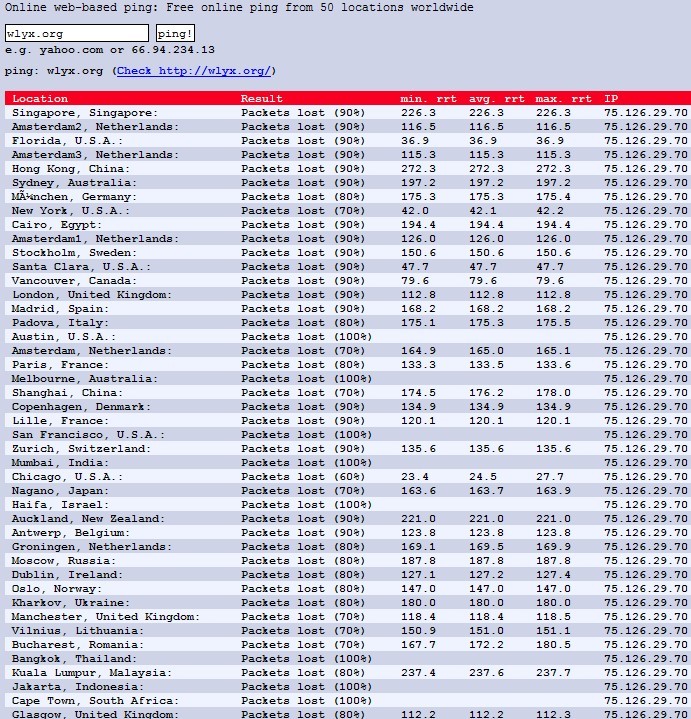Click the Haifa, Israel location text
The width and height of the screenshot is (691, 719).
coord(61,504)
